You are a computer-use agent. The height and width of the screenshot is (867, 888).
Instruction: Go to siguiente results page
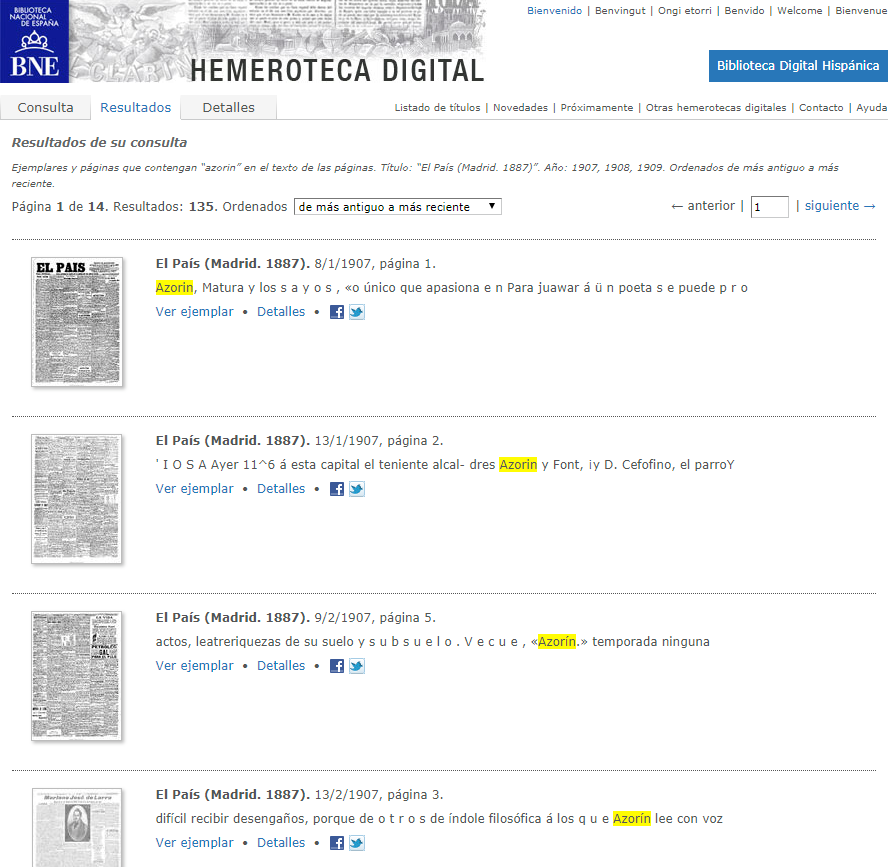[x=840, y=206]
